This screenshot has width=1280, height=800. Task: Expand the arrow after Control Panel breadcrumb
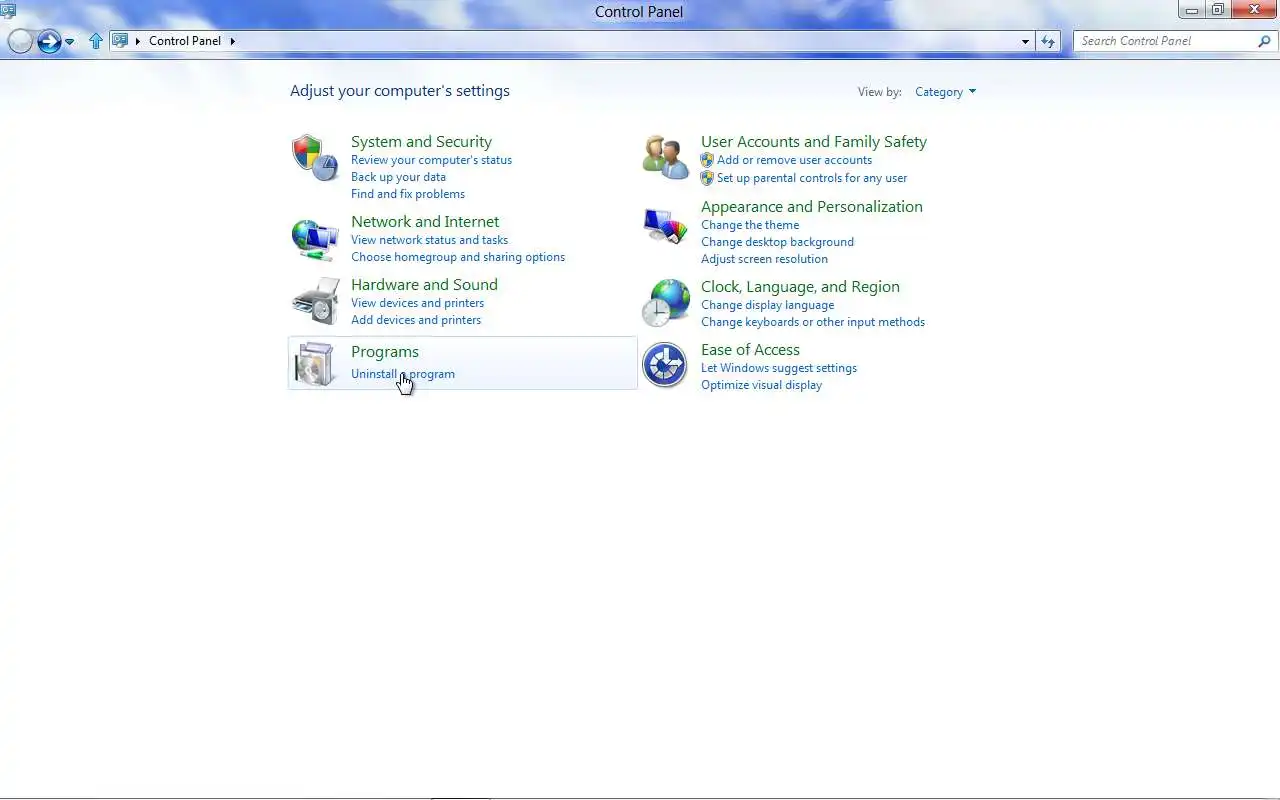point(233,41)
